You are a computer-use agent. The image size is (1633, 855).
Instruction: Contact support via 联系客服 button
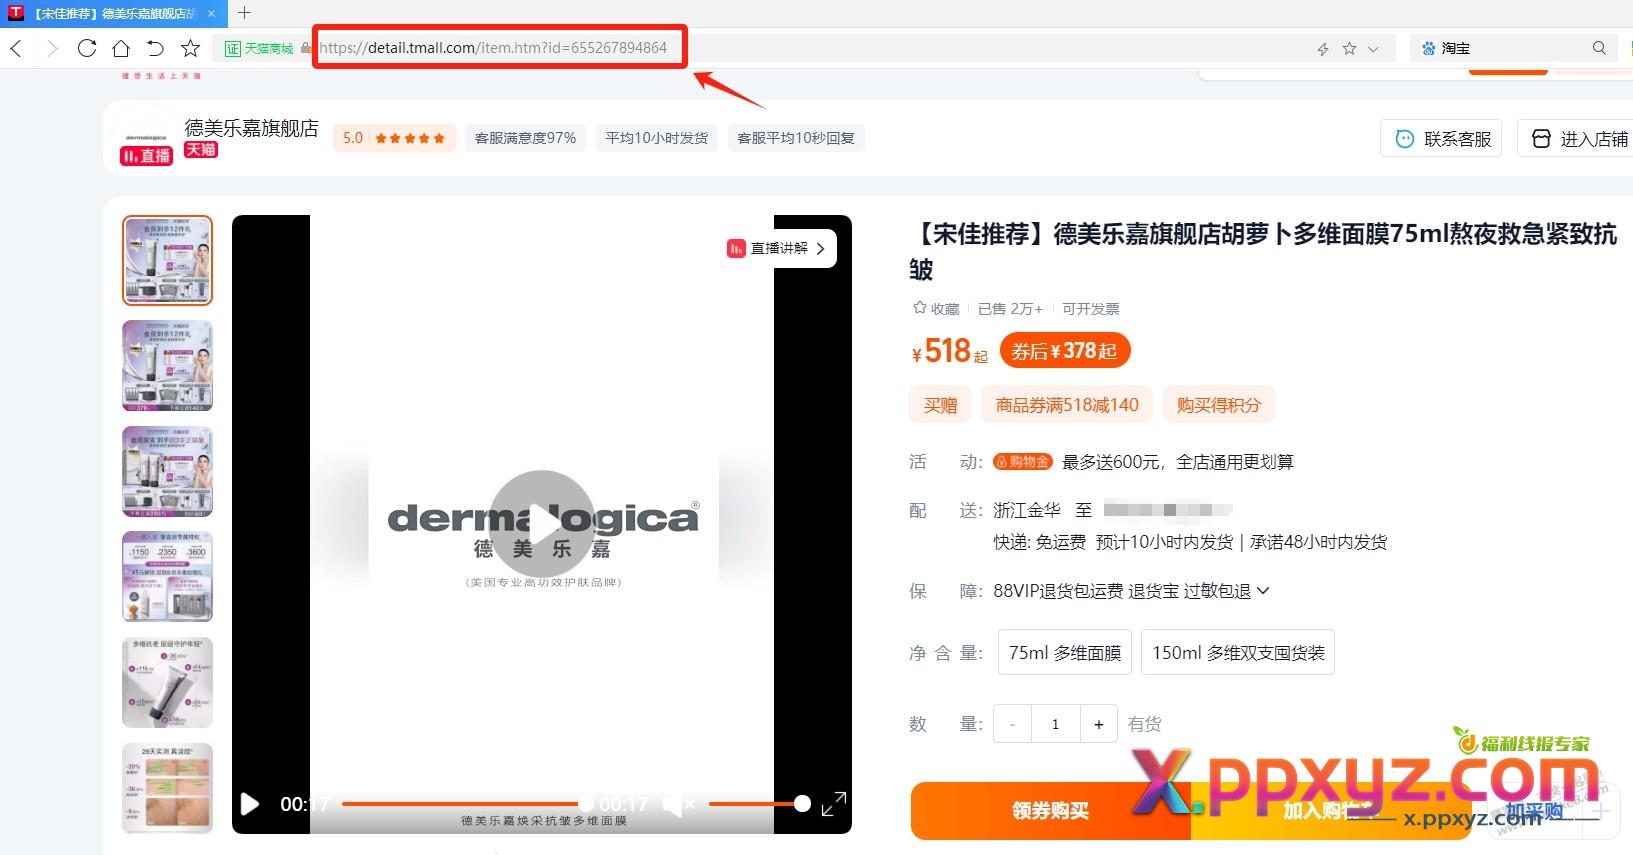[1441, 139]
